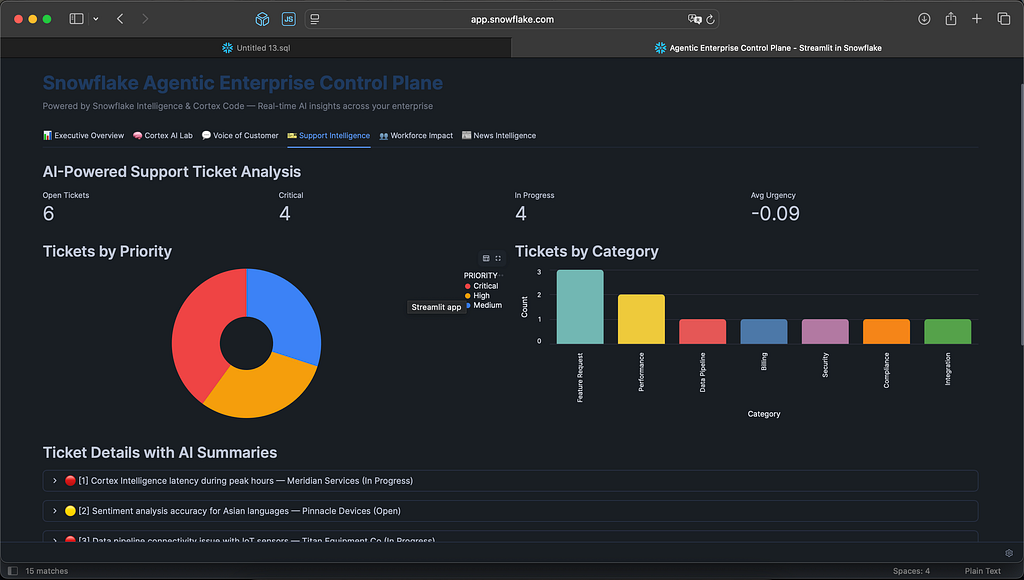
Task: Open a new tab with plus icon
Action: pos(976,19)
